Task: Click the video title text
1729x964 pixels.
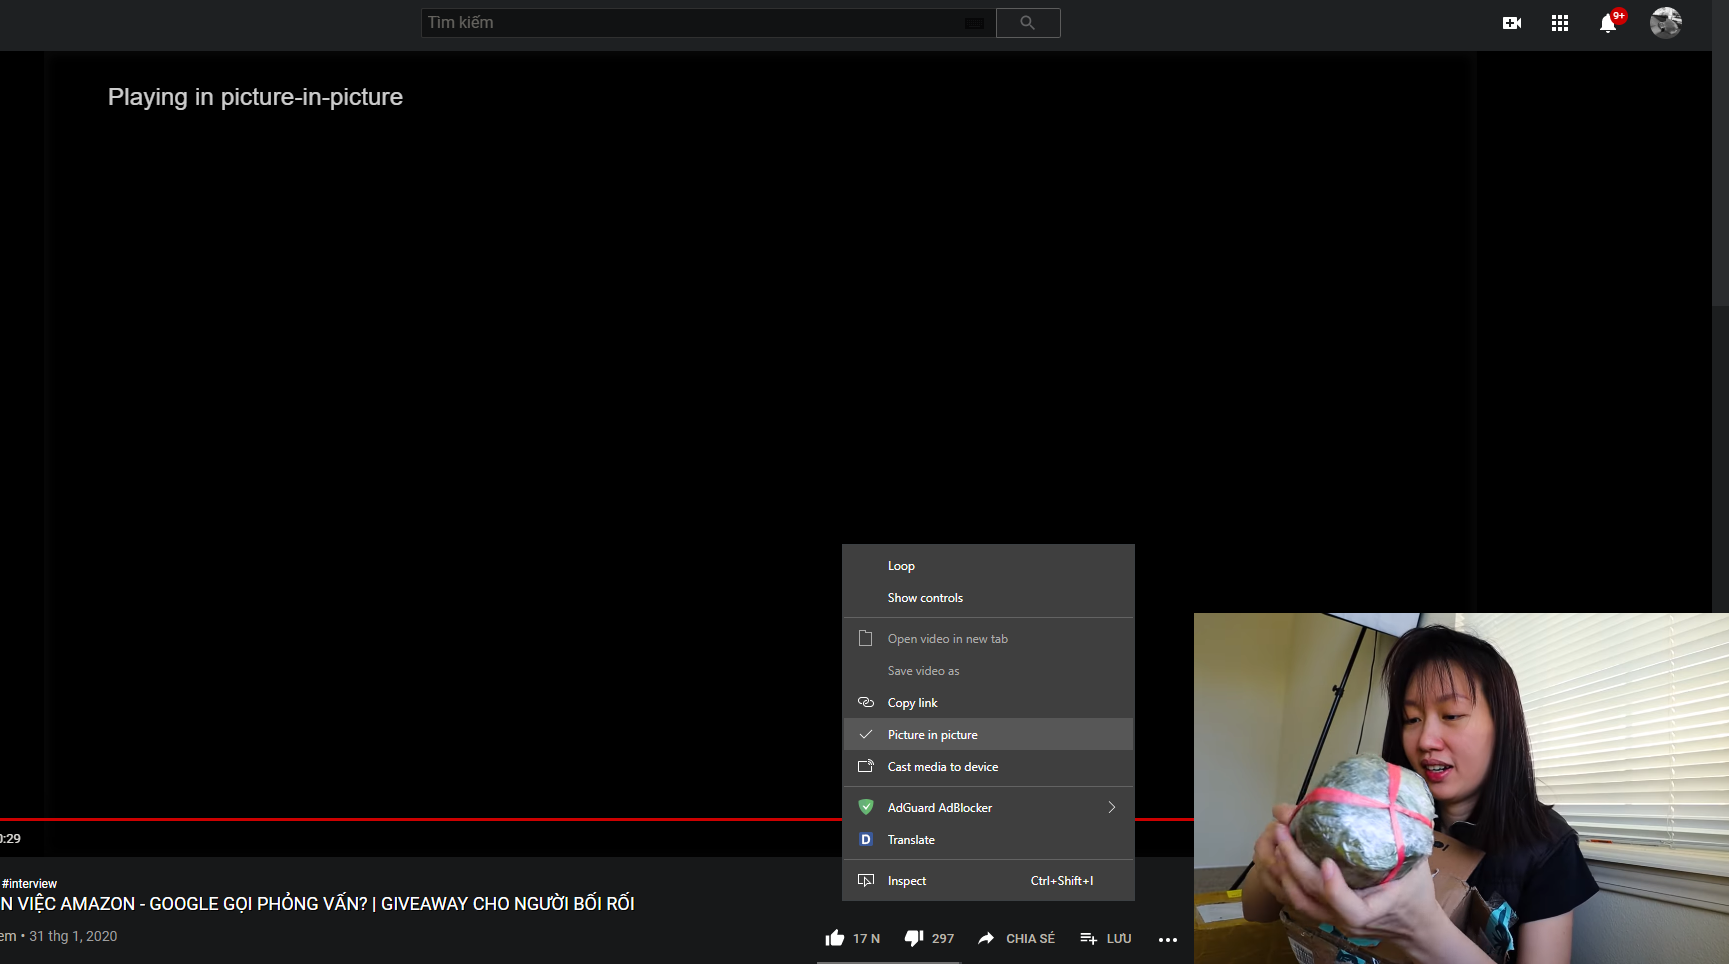Action: (x=317, y=903)
